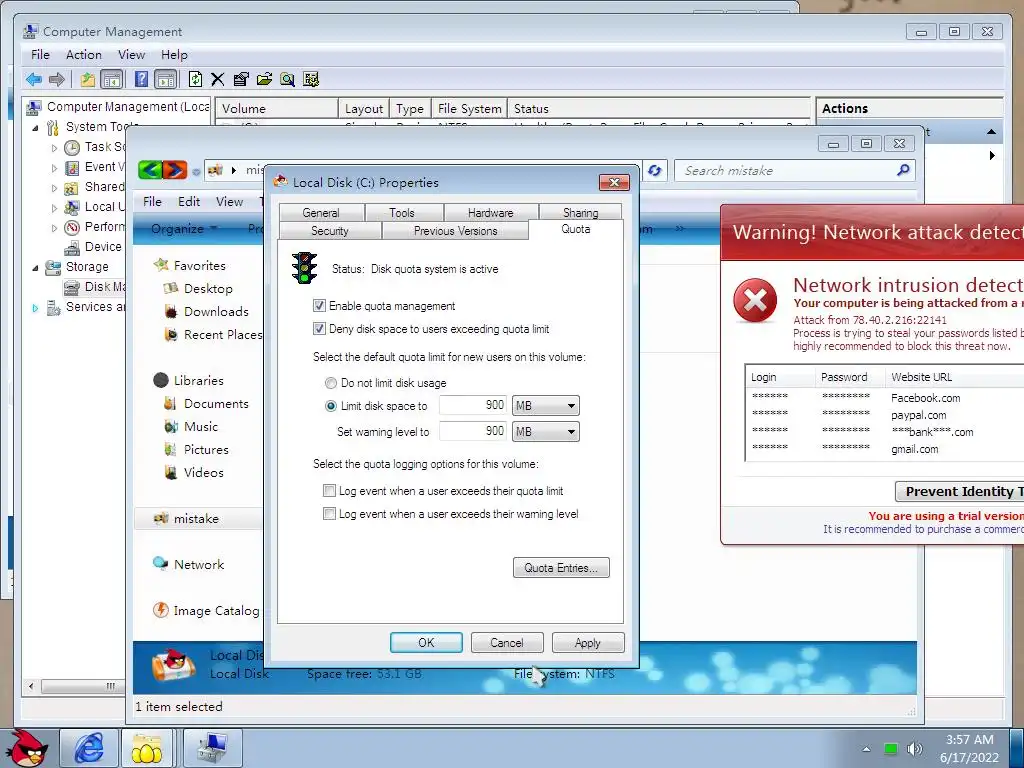Open the Help menu in Computer Management
1024x768 pixels.
pyautogui.click(x=174, y=55)
